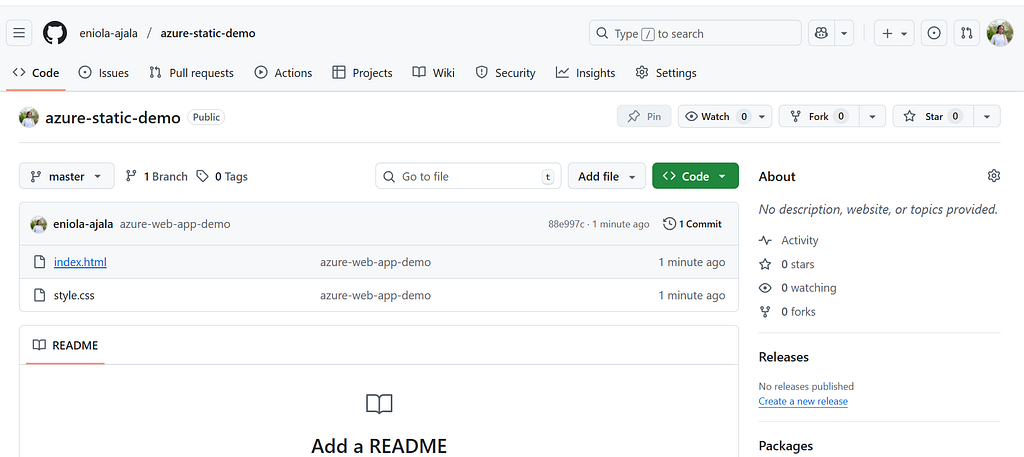This screenshot has width=1024, height=457.
Task: Expand the master branch dropdown
Action: coord(67,176)
